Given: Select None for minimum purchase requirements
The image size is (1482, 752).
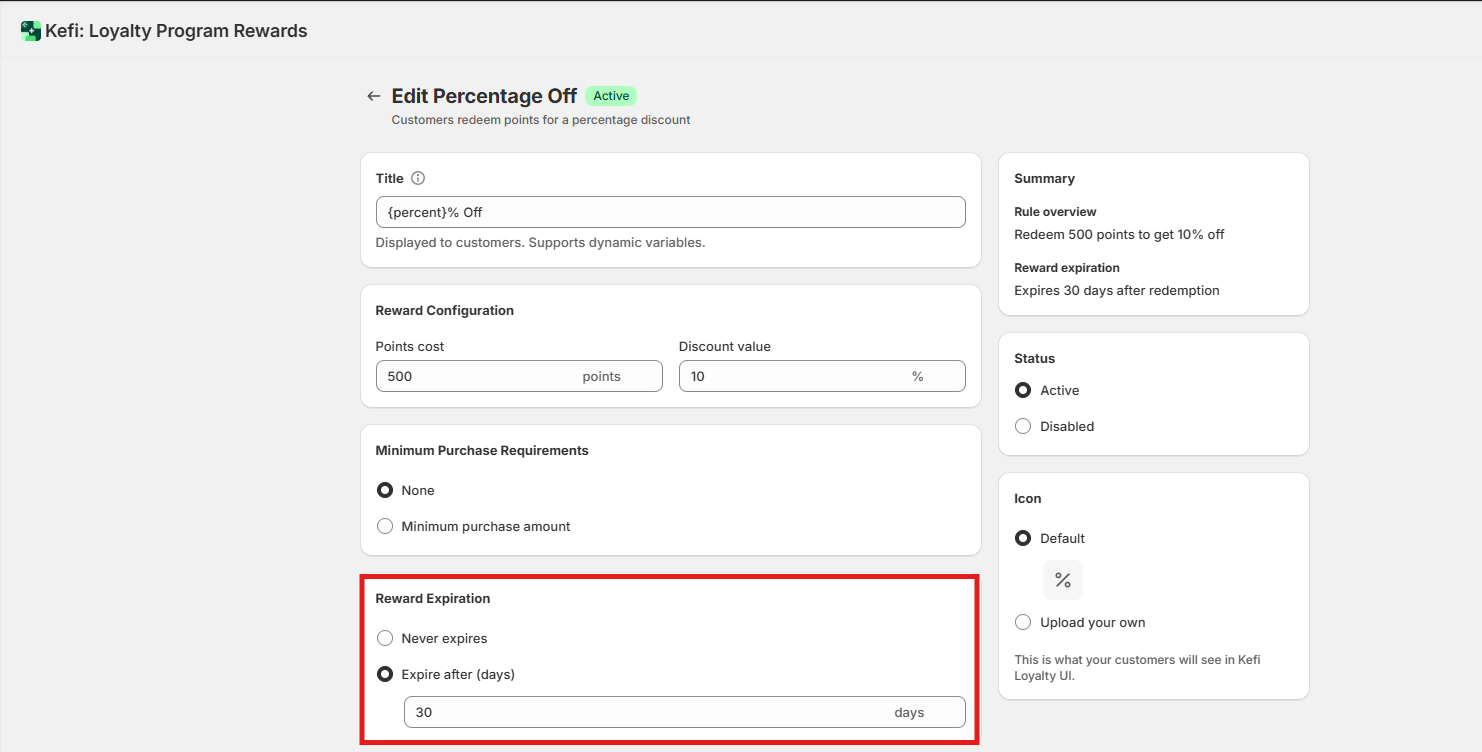Looking at the screenshot, I should tap(385, 490).
